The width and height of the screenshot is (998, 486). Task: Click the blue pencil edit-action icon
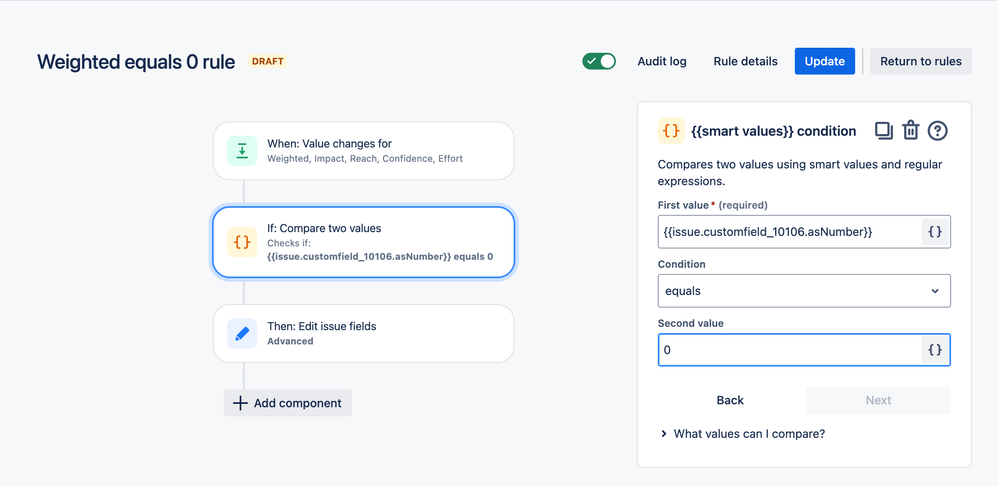pyautogui.click(x=242, y=334)
